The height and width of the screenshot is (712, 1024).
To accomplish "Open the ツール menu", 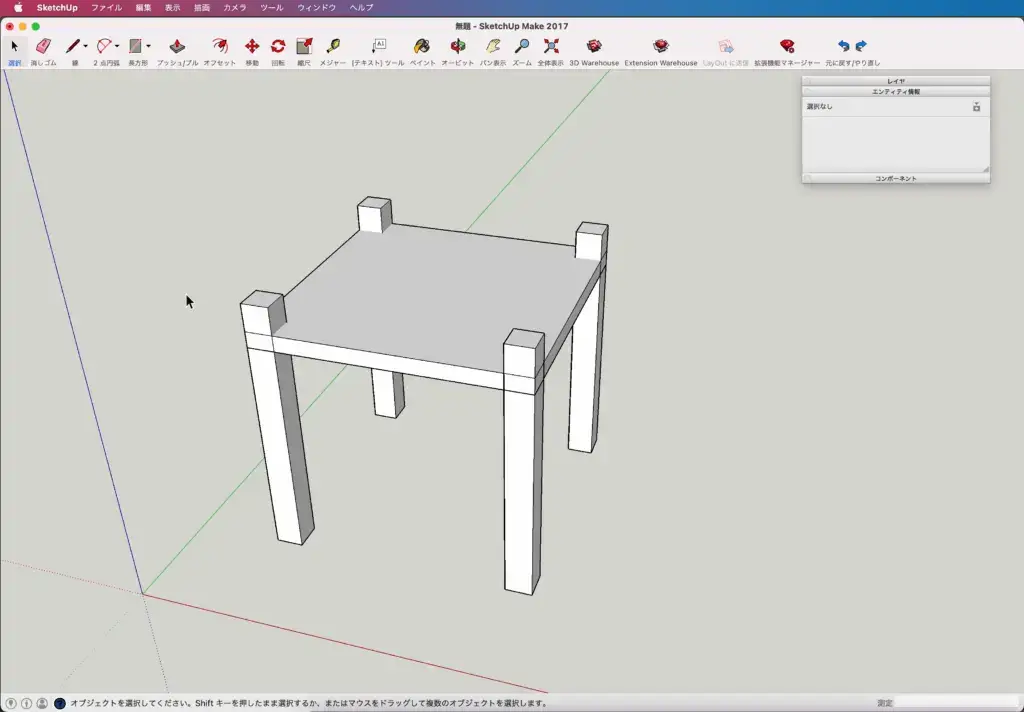I will click(x=272, y=8).
